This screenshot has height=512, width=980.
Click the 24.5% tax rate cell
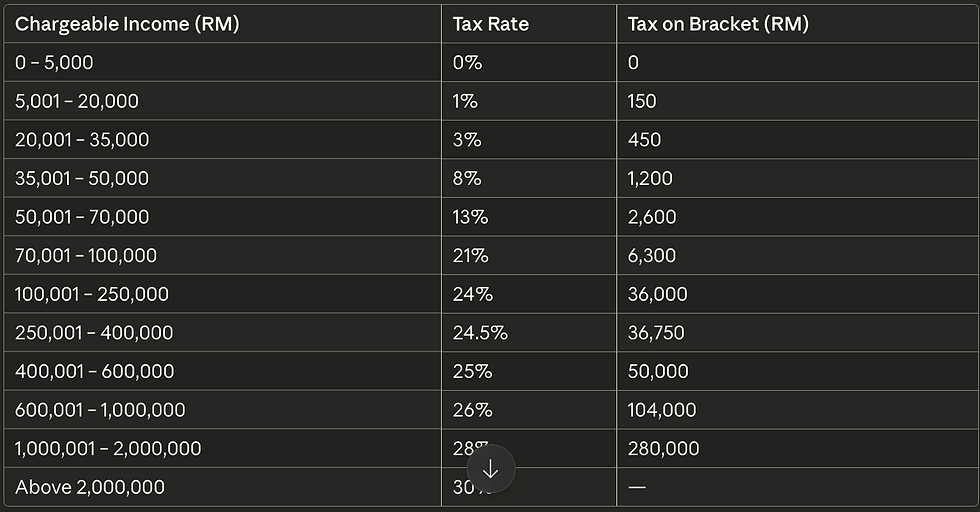point(480,333)
